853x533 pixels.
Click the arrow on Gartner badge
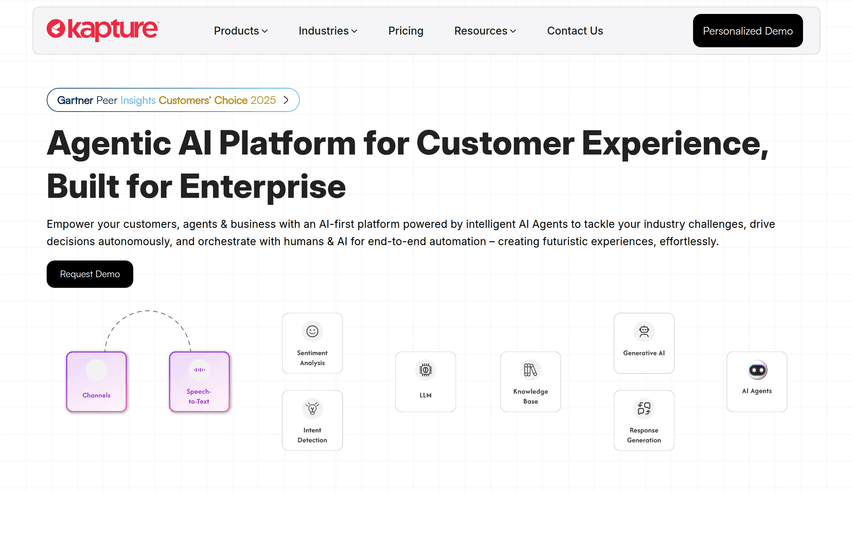point(286,100)
